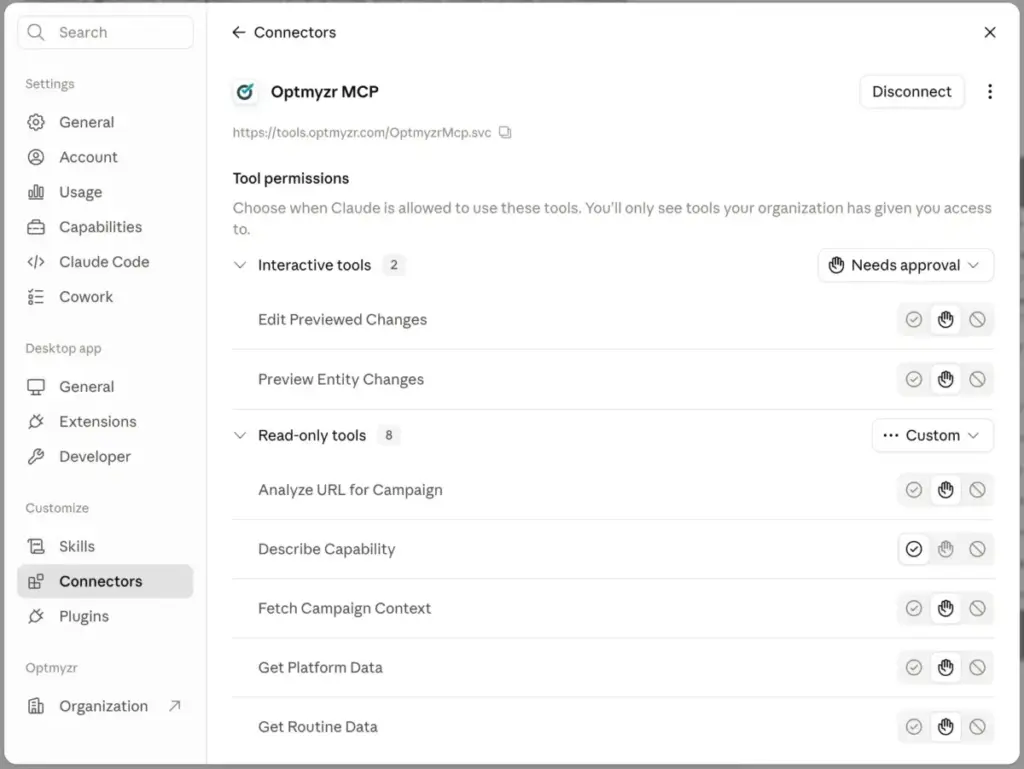Open the Needs approval dropdown
This screenshot has height=769, width=1024.
[x=905, y=265]
